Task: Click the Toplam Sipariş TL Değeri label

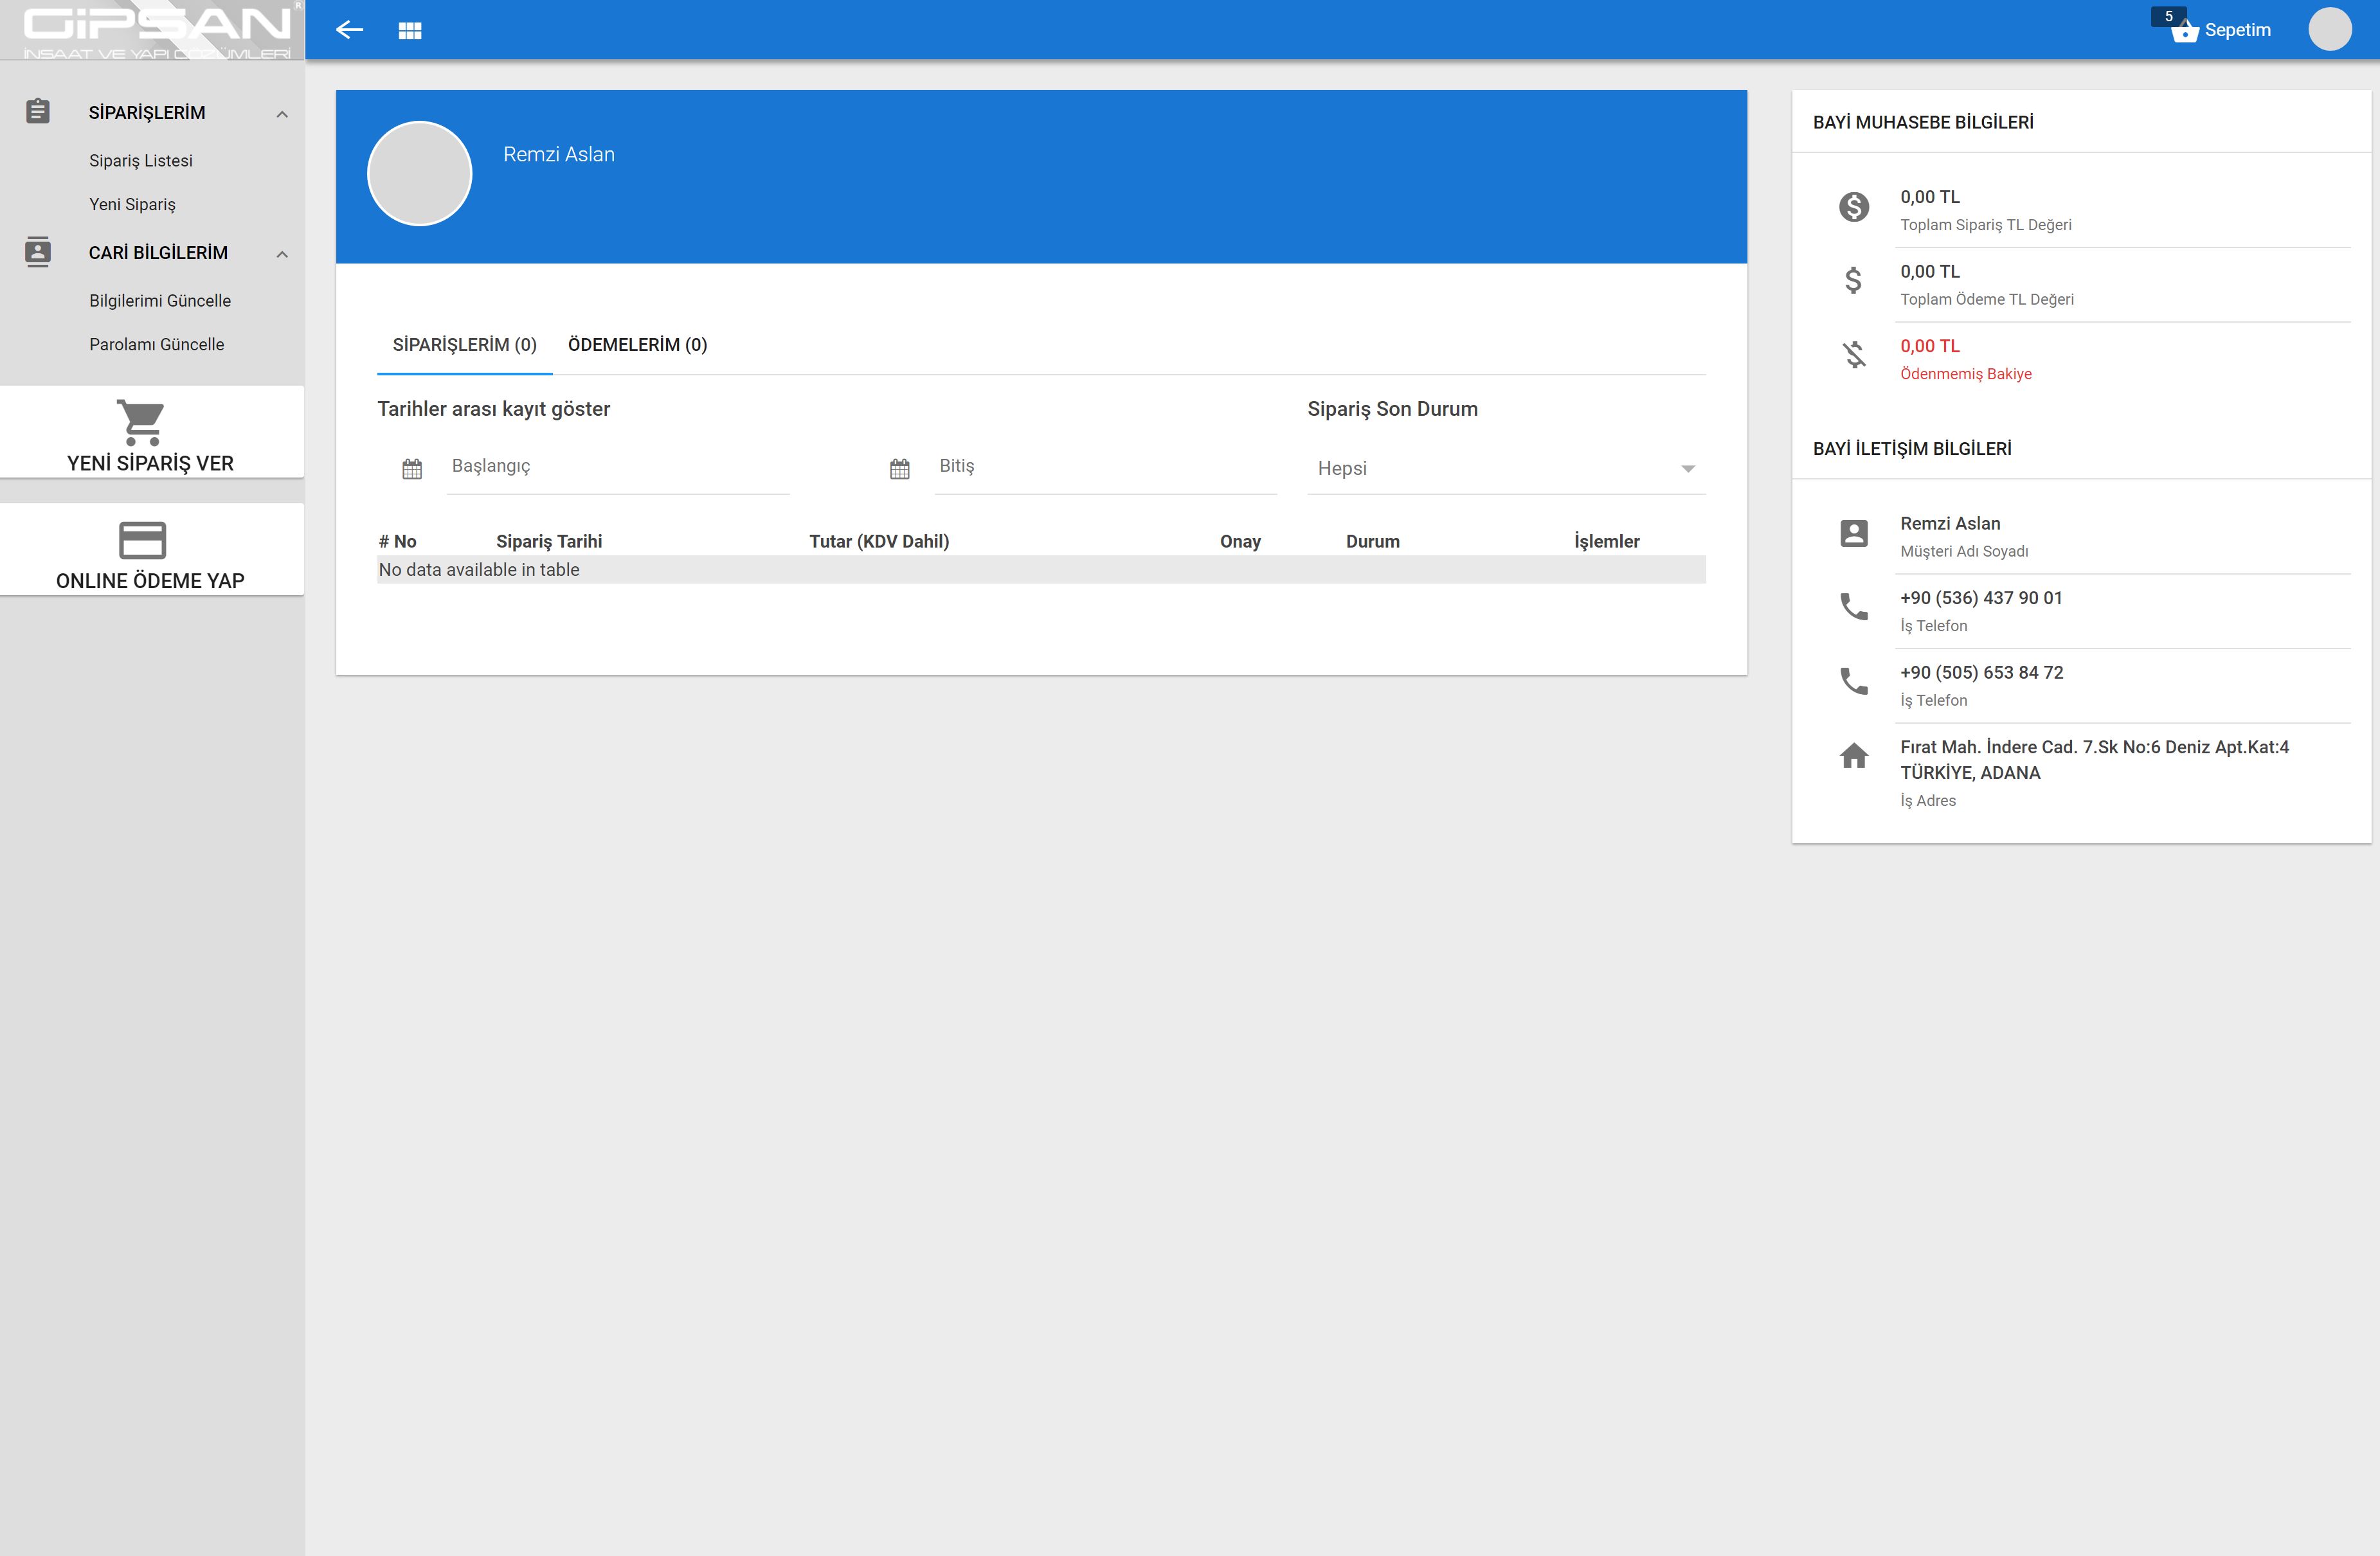Action: point(1985,225)
